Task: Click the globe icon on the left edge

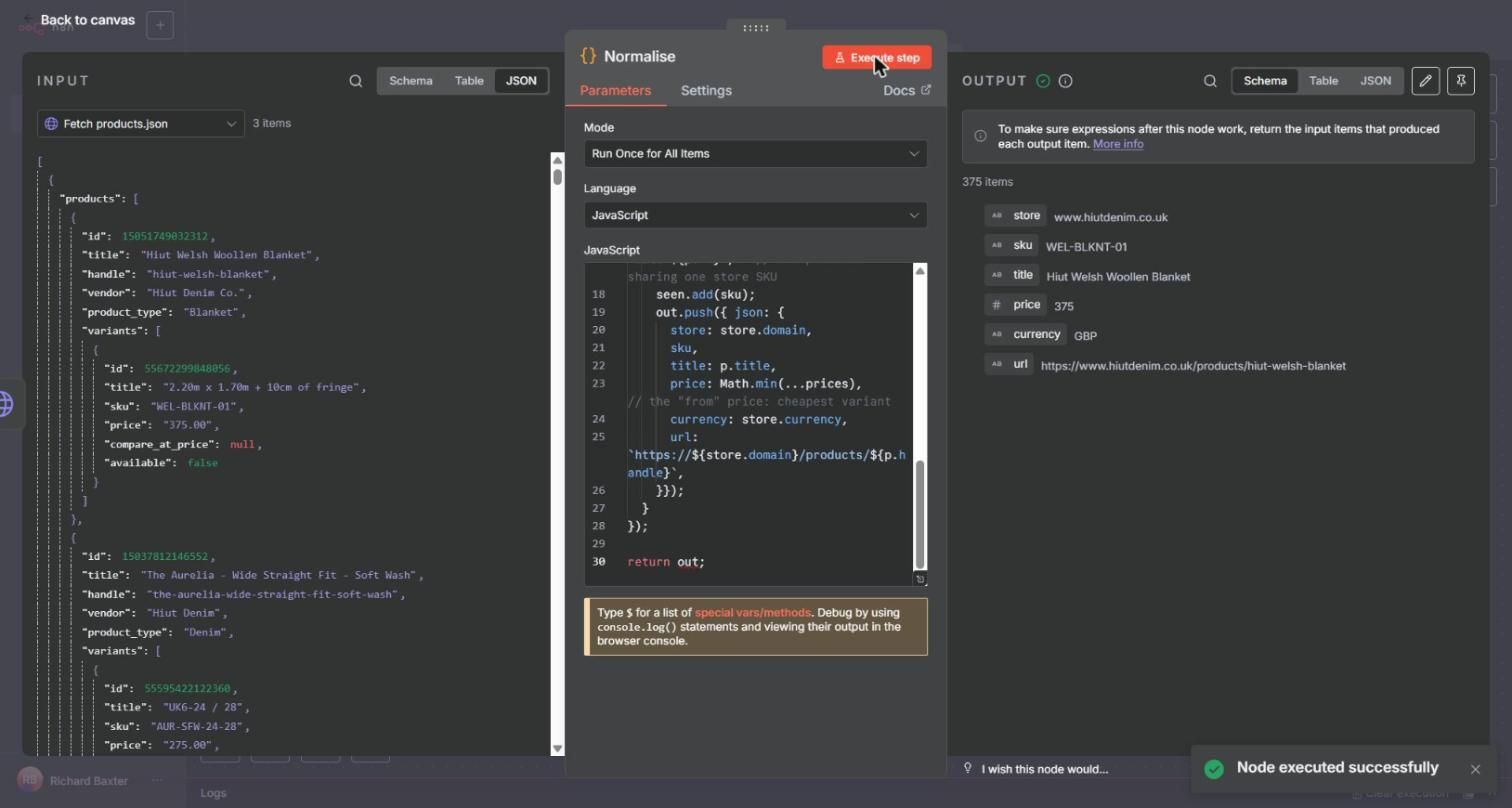Action: point(5,405)
